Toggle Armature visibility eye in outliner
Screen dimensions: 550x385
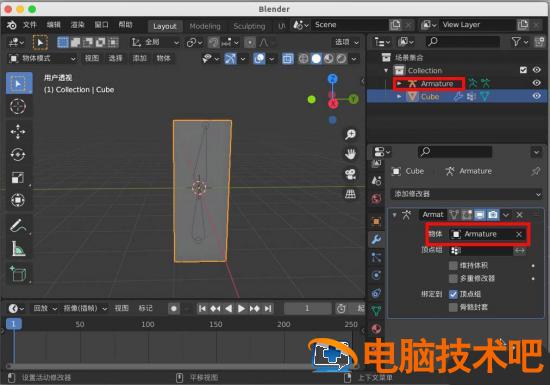pyautogui.click(x=536, y=83)
